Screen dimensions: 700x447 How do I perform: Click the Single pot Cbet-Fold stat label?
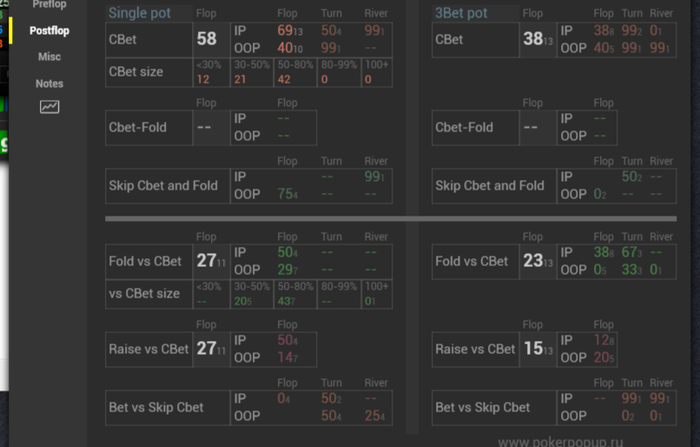(x=138, y=127)
